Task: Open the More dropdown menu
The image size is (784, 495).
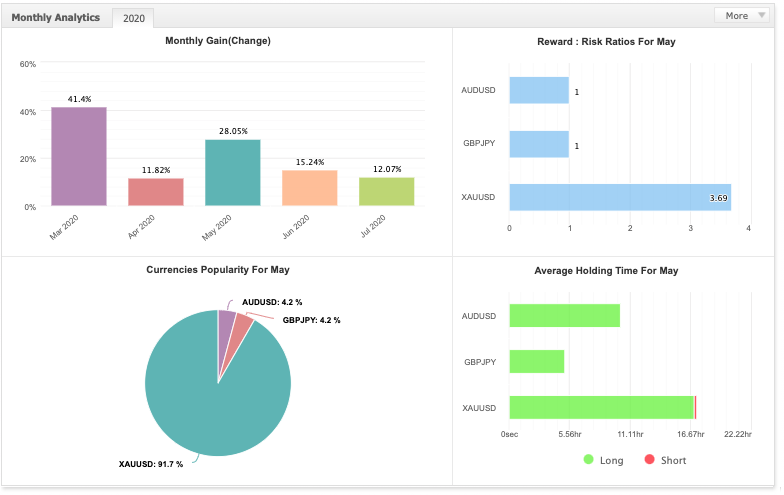Action: click(743, 16)
